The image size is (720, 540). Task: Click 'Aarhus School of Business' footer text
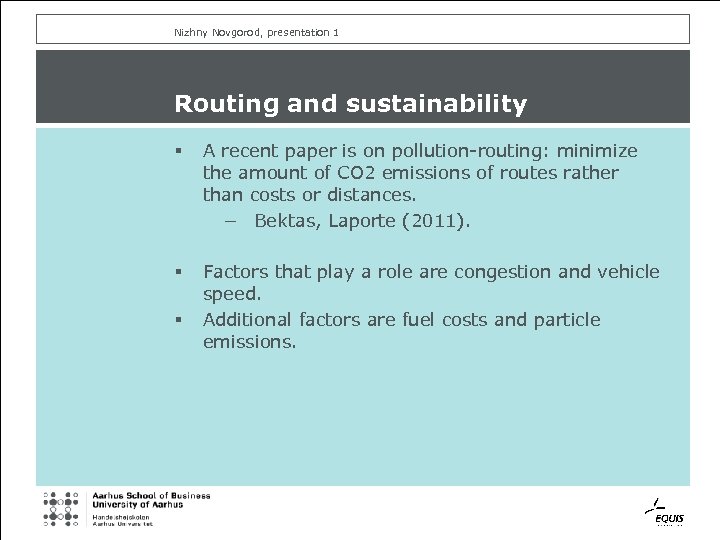151,496
